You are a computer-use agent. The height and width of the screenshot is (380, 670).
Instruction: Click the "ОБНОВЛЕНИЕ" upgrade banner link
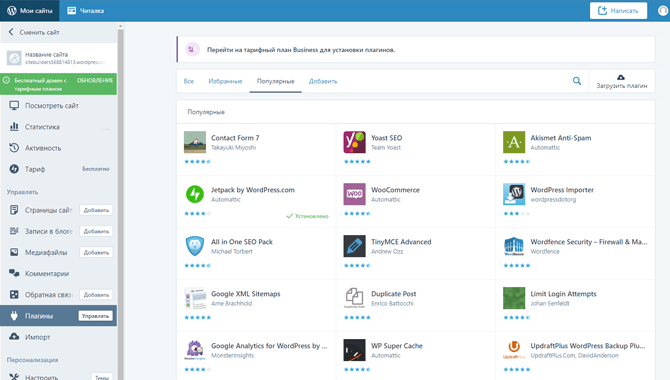95,80
